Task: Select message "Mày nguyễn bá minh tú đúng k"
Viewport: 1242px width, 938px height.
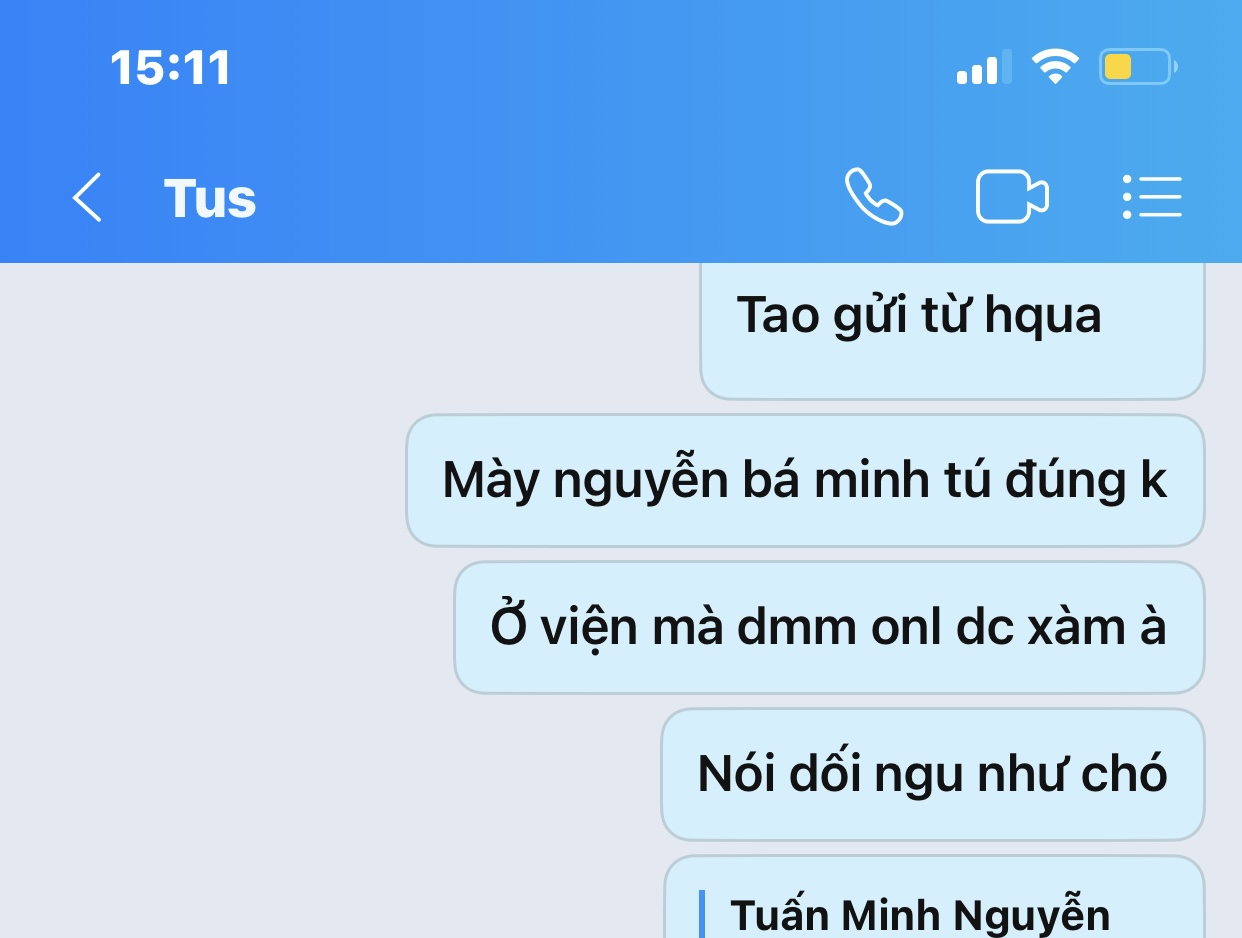Action: [x=805, y=481]
